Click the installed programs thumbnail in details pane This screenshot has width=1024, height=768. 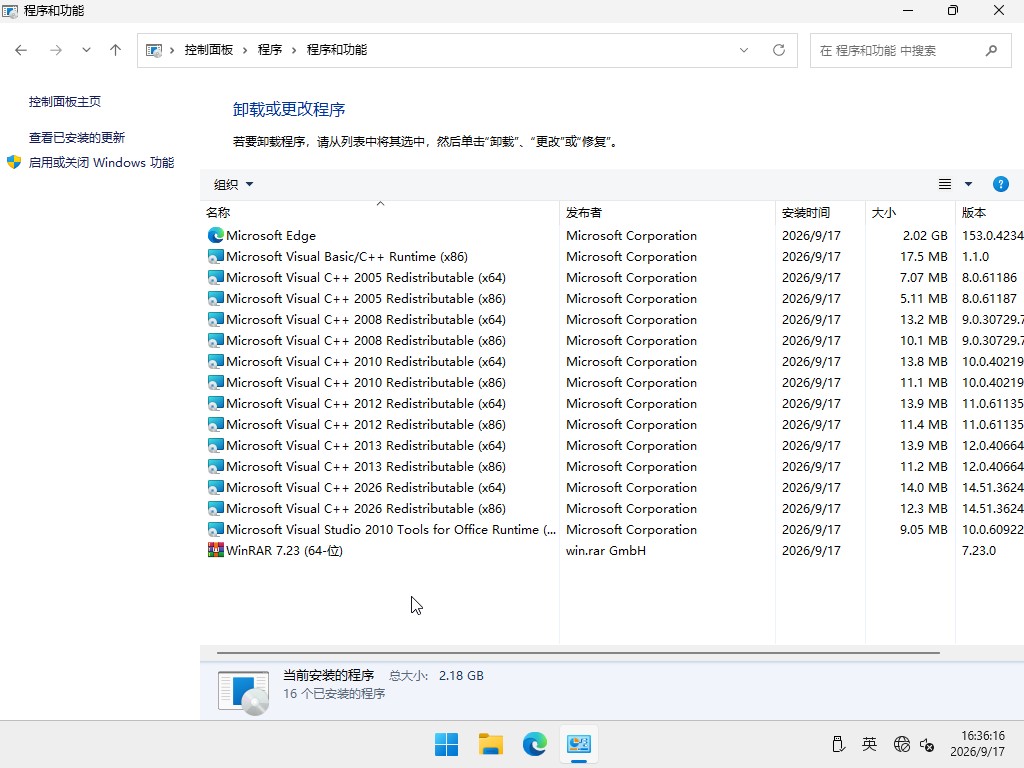coord(243,692)
